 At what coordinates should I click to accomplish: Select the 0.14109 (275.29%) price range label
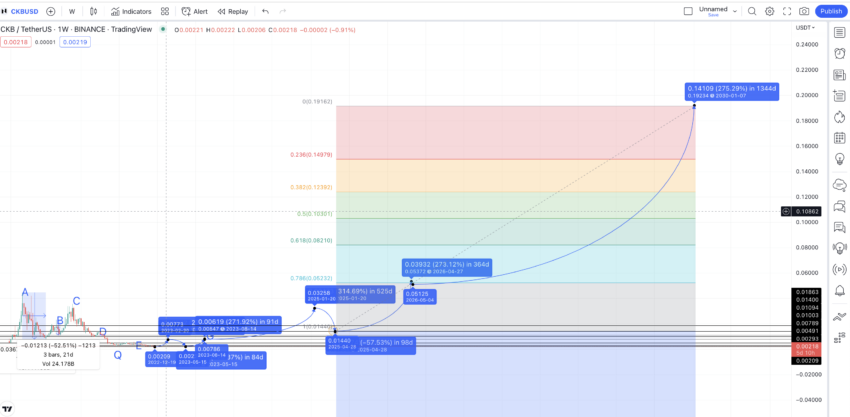click(732, 91)
